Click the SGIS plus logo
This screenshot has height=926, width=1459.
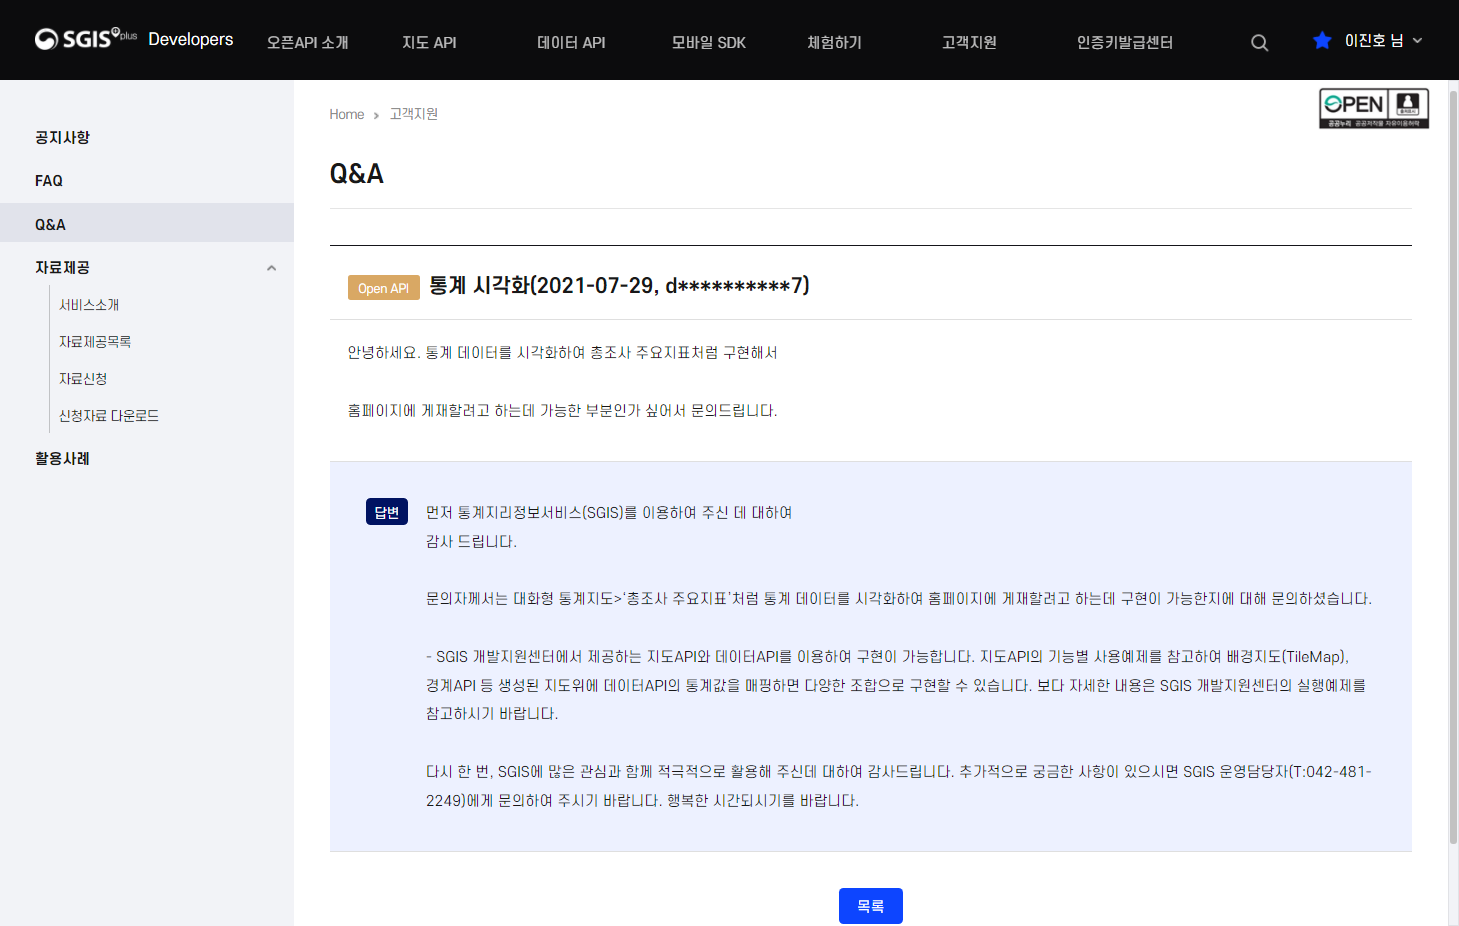(x=84, y=39)
